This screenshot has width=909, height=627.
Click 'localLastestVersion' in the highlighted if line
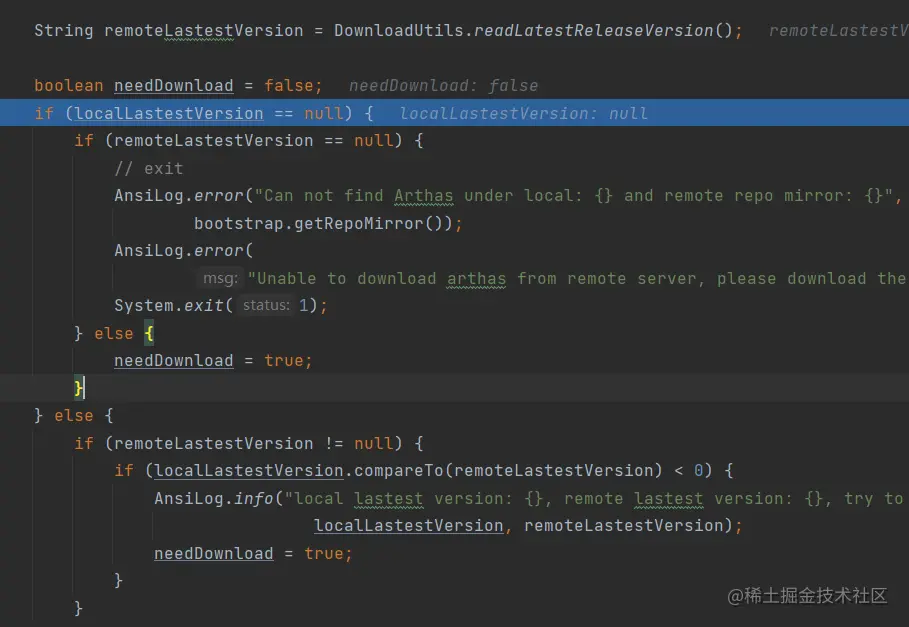169,113
